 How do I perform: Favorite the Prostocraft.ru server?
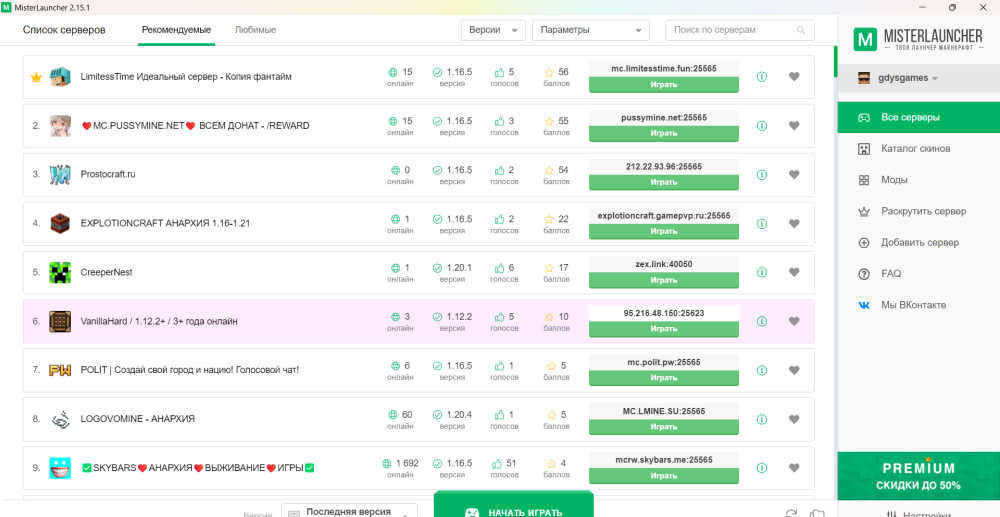click(x=794, y=175)
